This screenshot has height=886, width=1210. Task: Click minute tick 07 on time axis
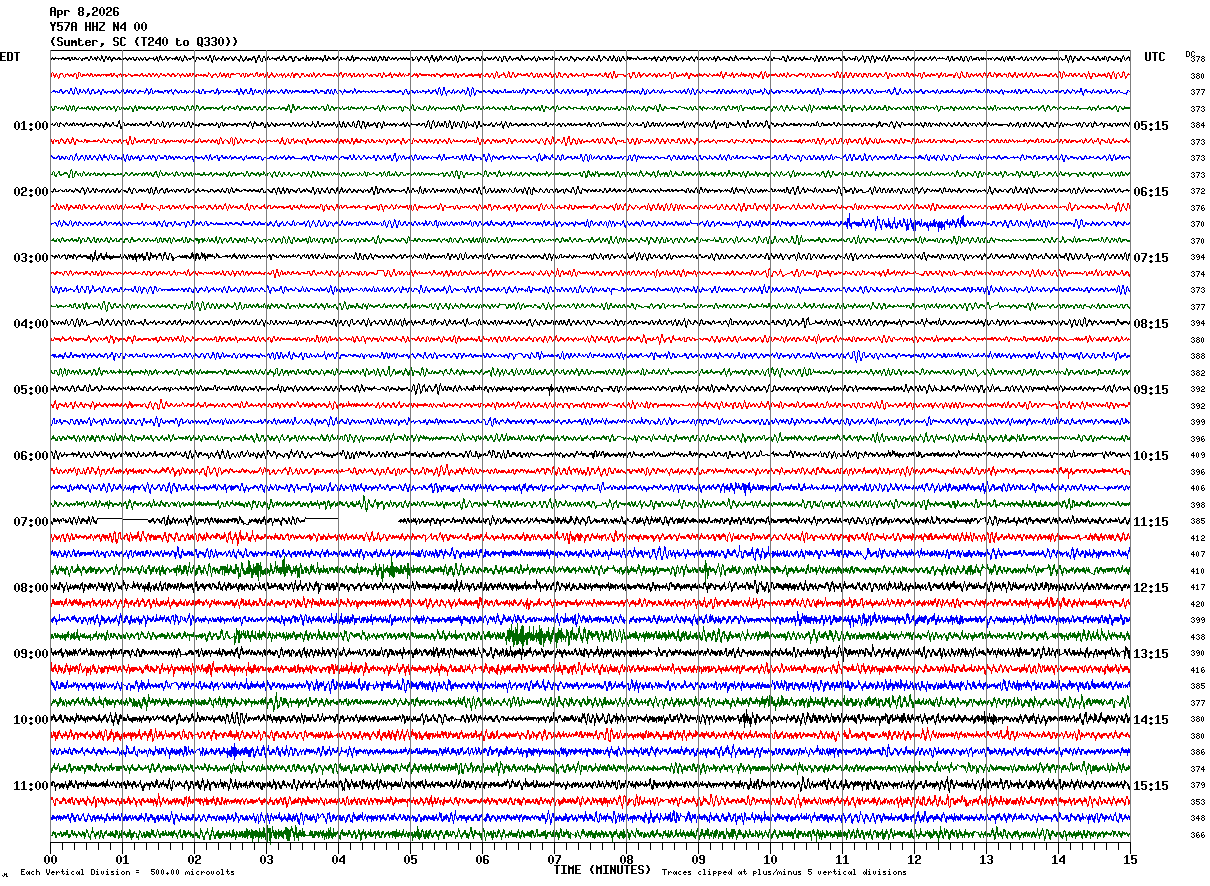pyautogui.click(x=554, y=859)
